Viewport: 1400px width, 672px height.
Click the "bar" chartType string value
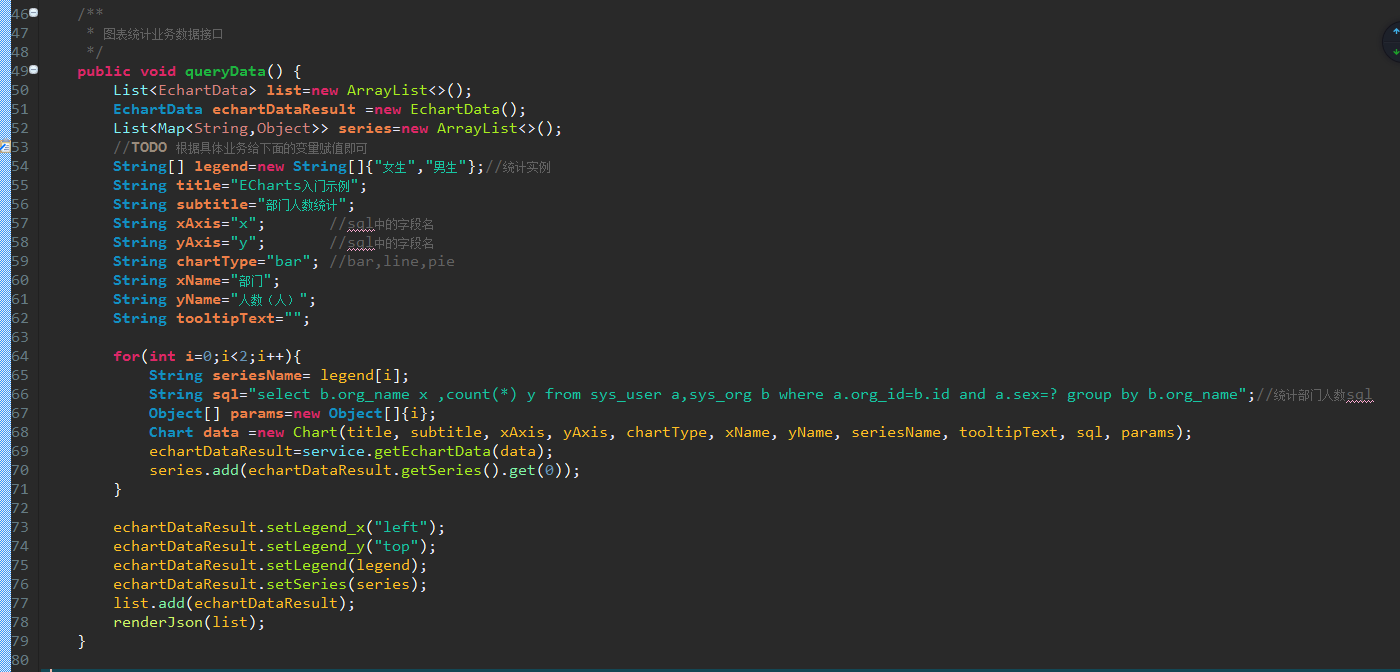288,261
